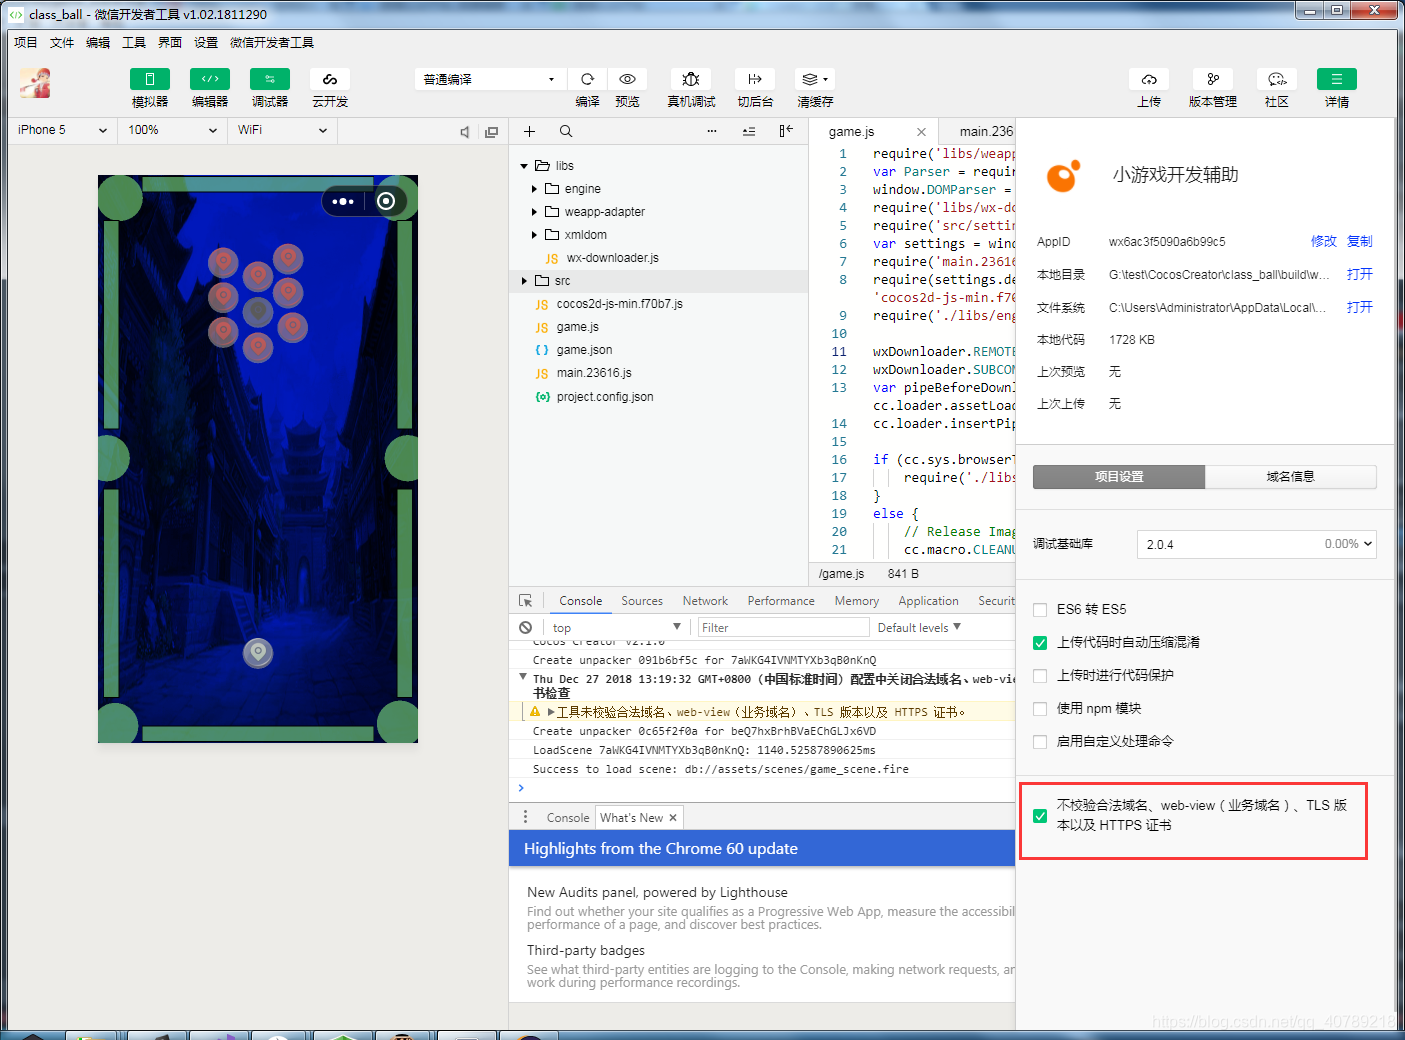Viewport: 1405px width, 1040px height.
Task: Switch to the 域名信息 tab
Action: click(1290, 477)
